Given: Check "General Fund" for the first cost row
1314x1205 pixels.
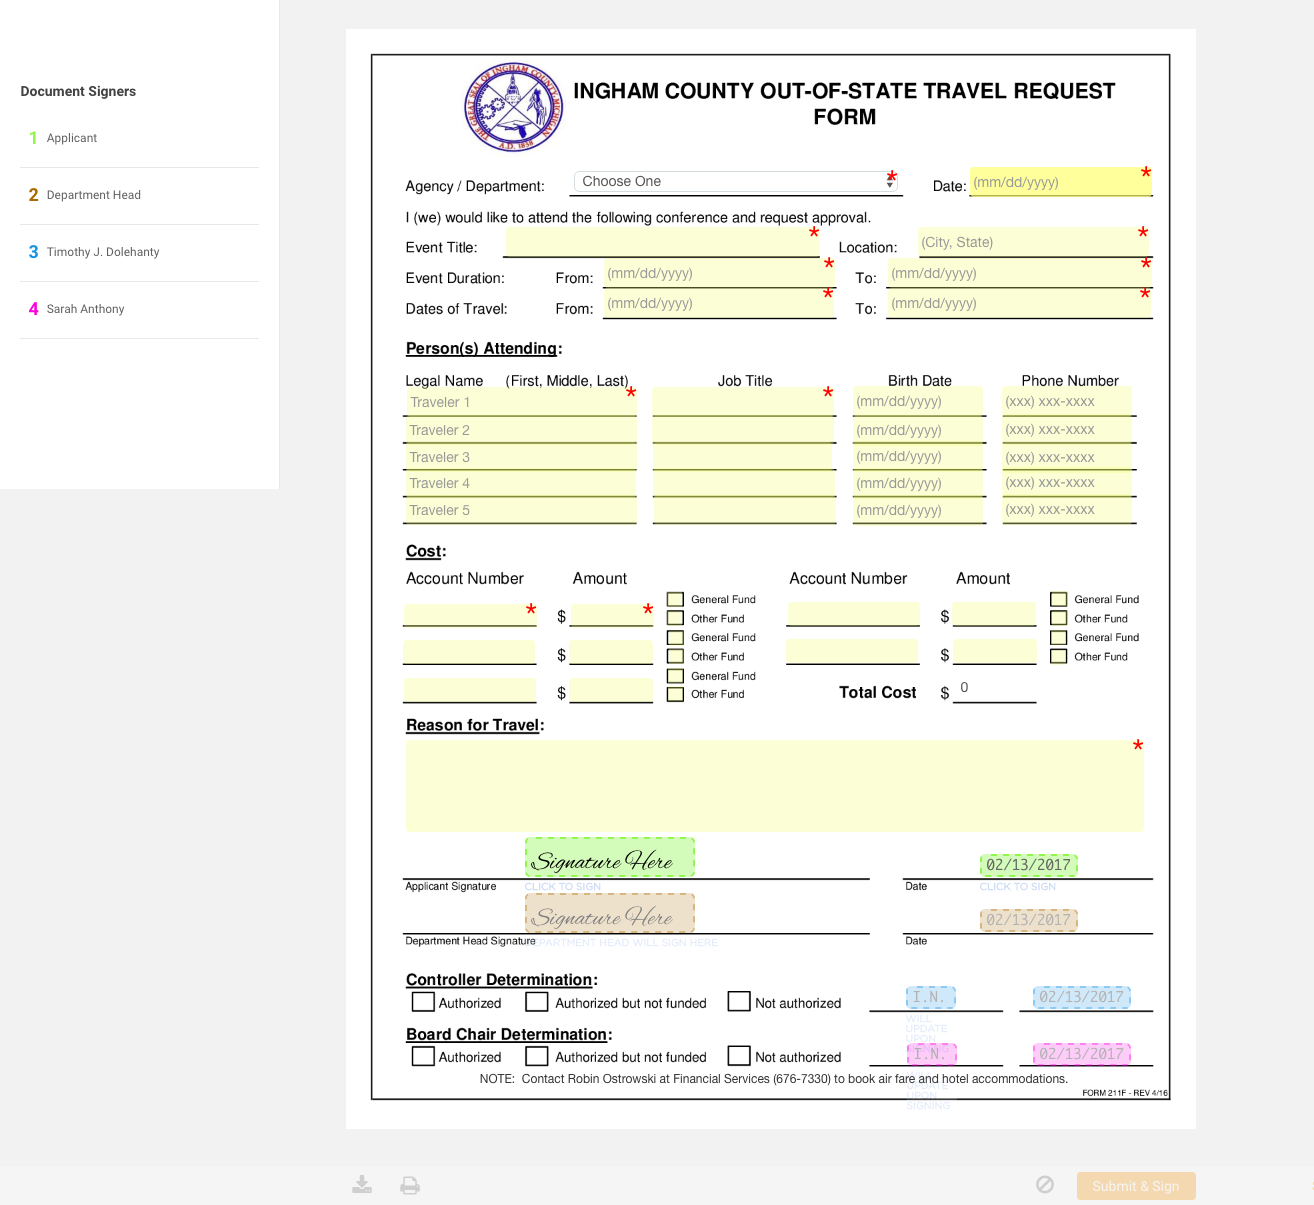Looking at the screenshot, I should click(x=675, y=598).
